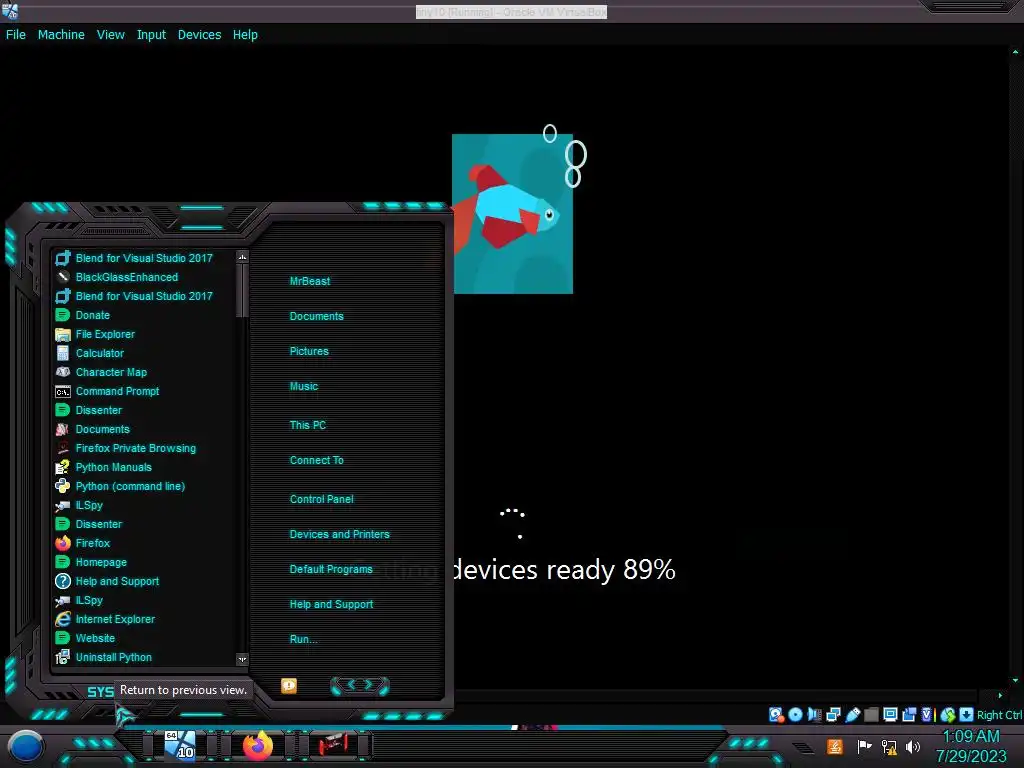
Task: Open Control Panel
Action: click(321, 499)
